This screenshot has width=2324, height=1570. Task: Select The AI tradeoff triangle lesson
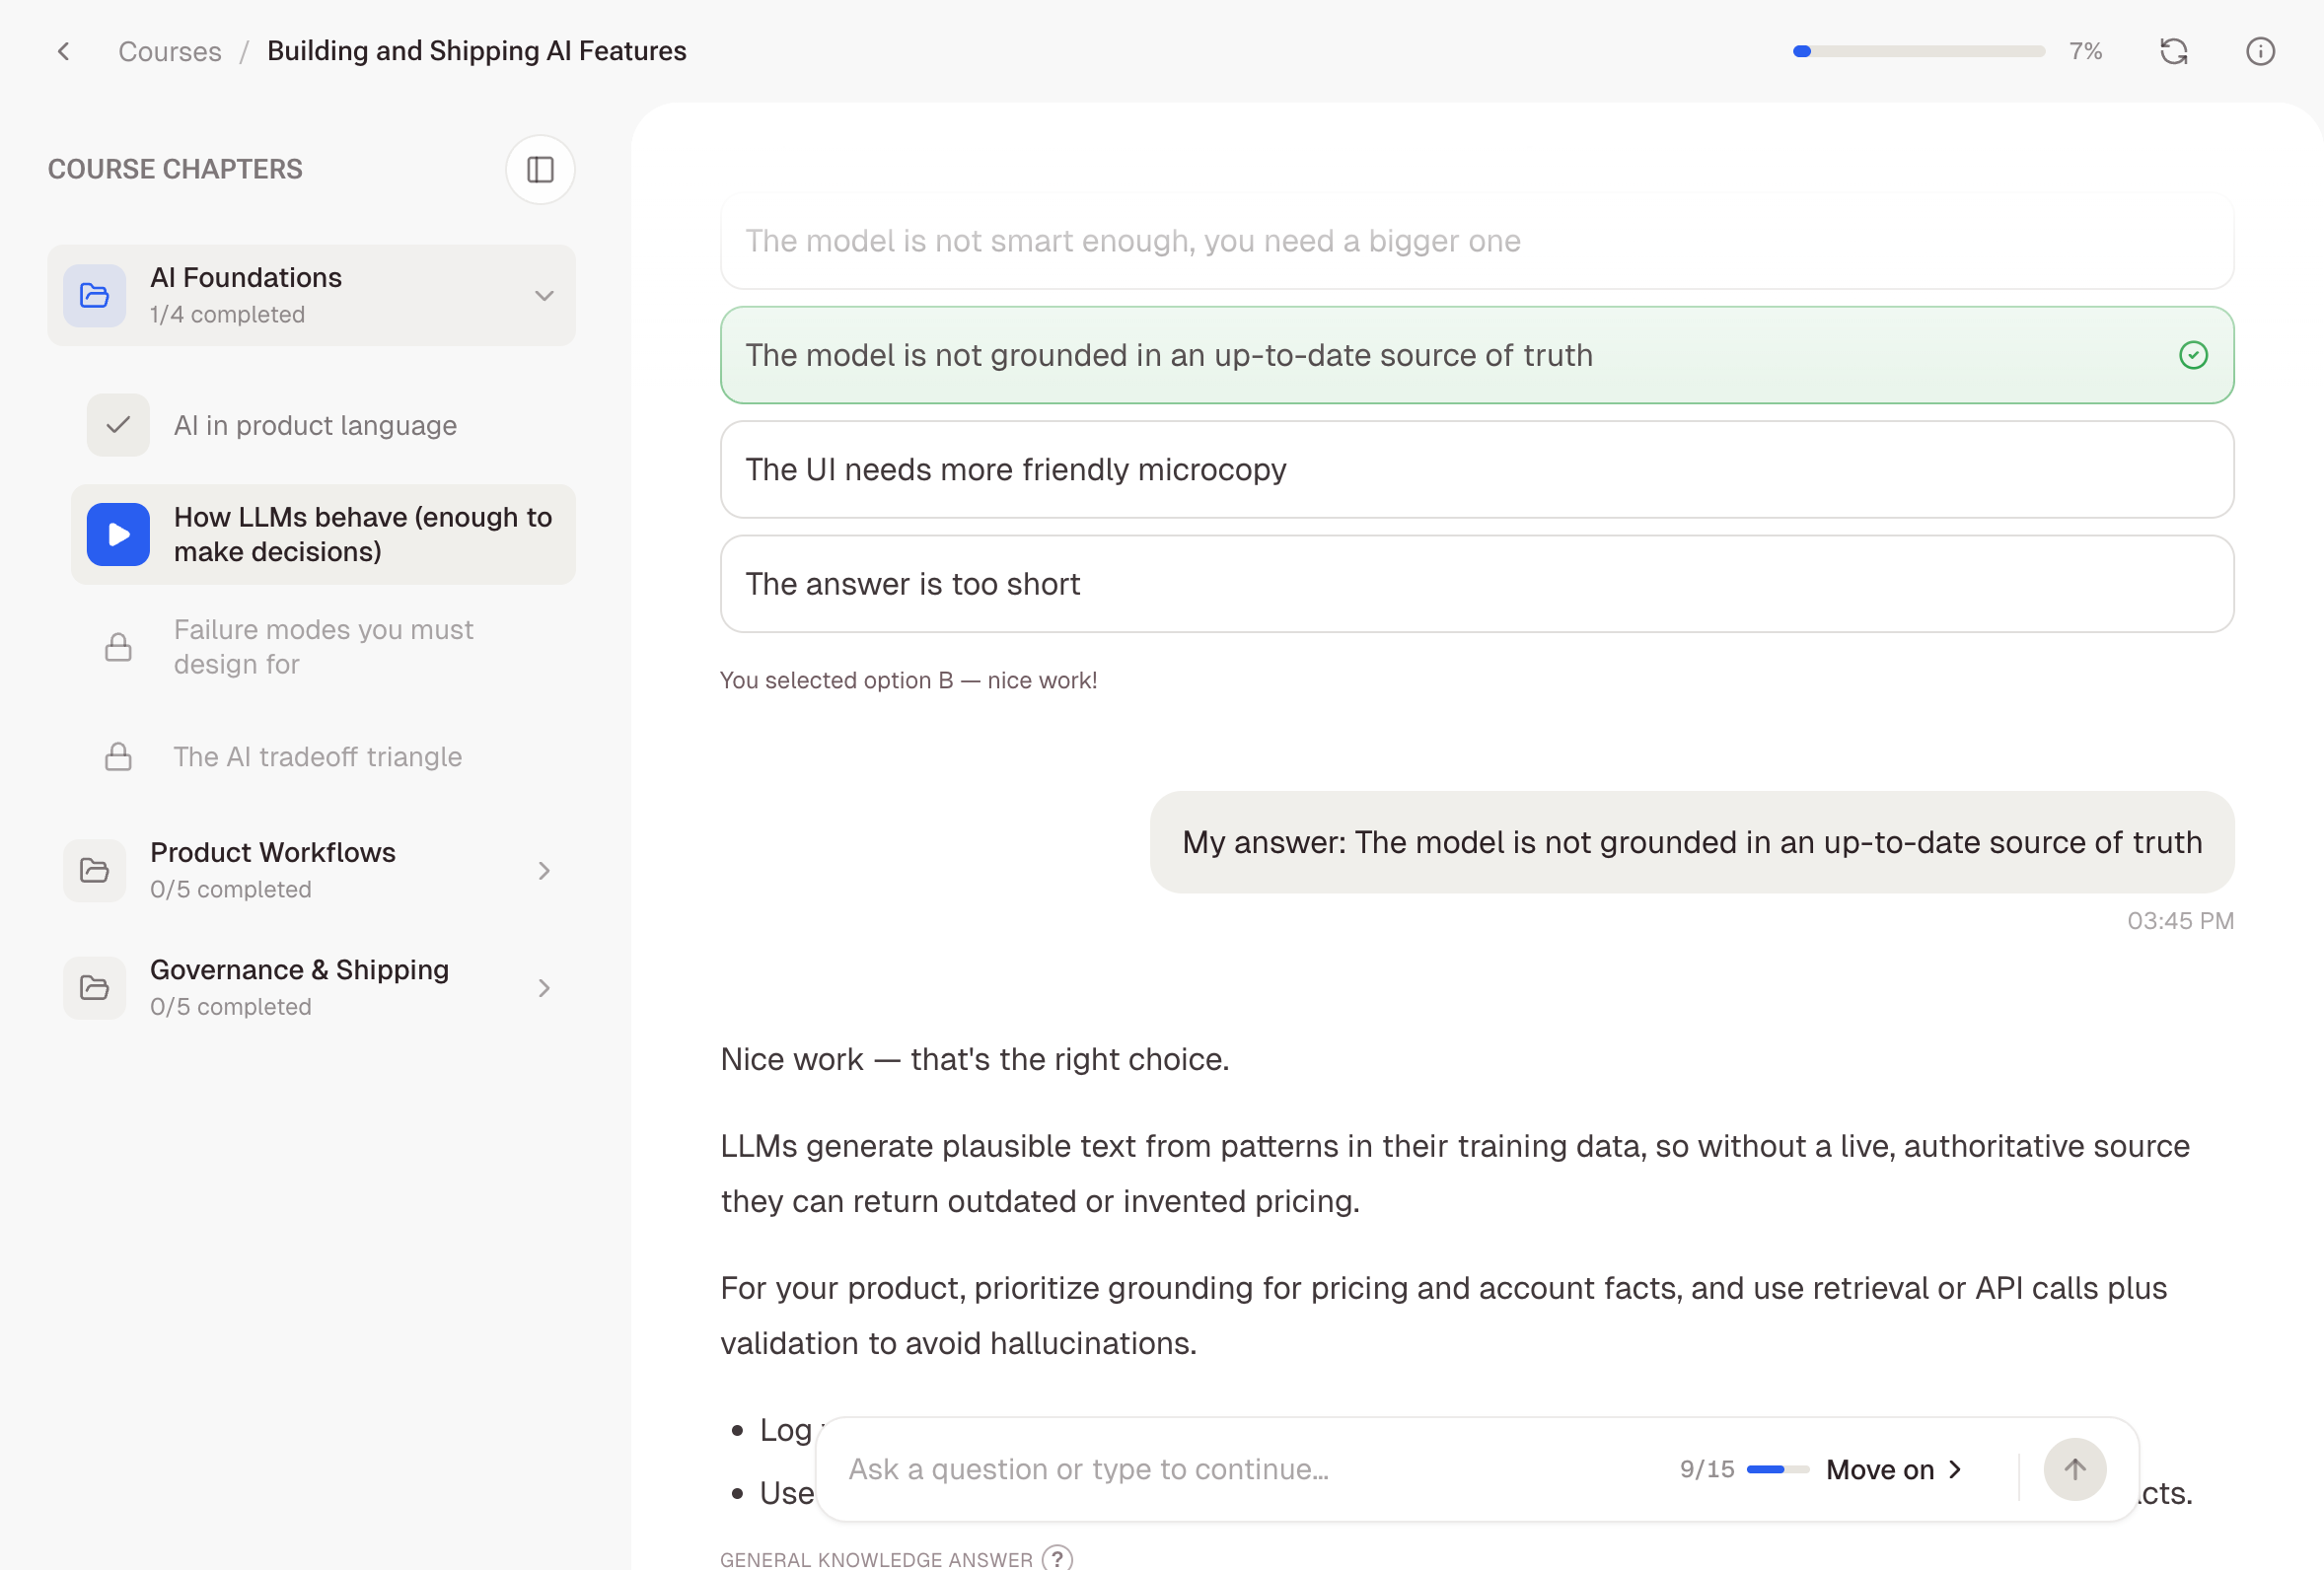tap(317, 757)
